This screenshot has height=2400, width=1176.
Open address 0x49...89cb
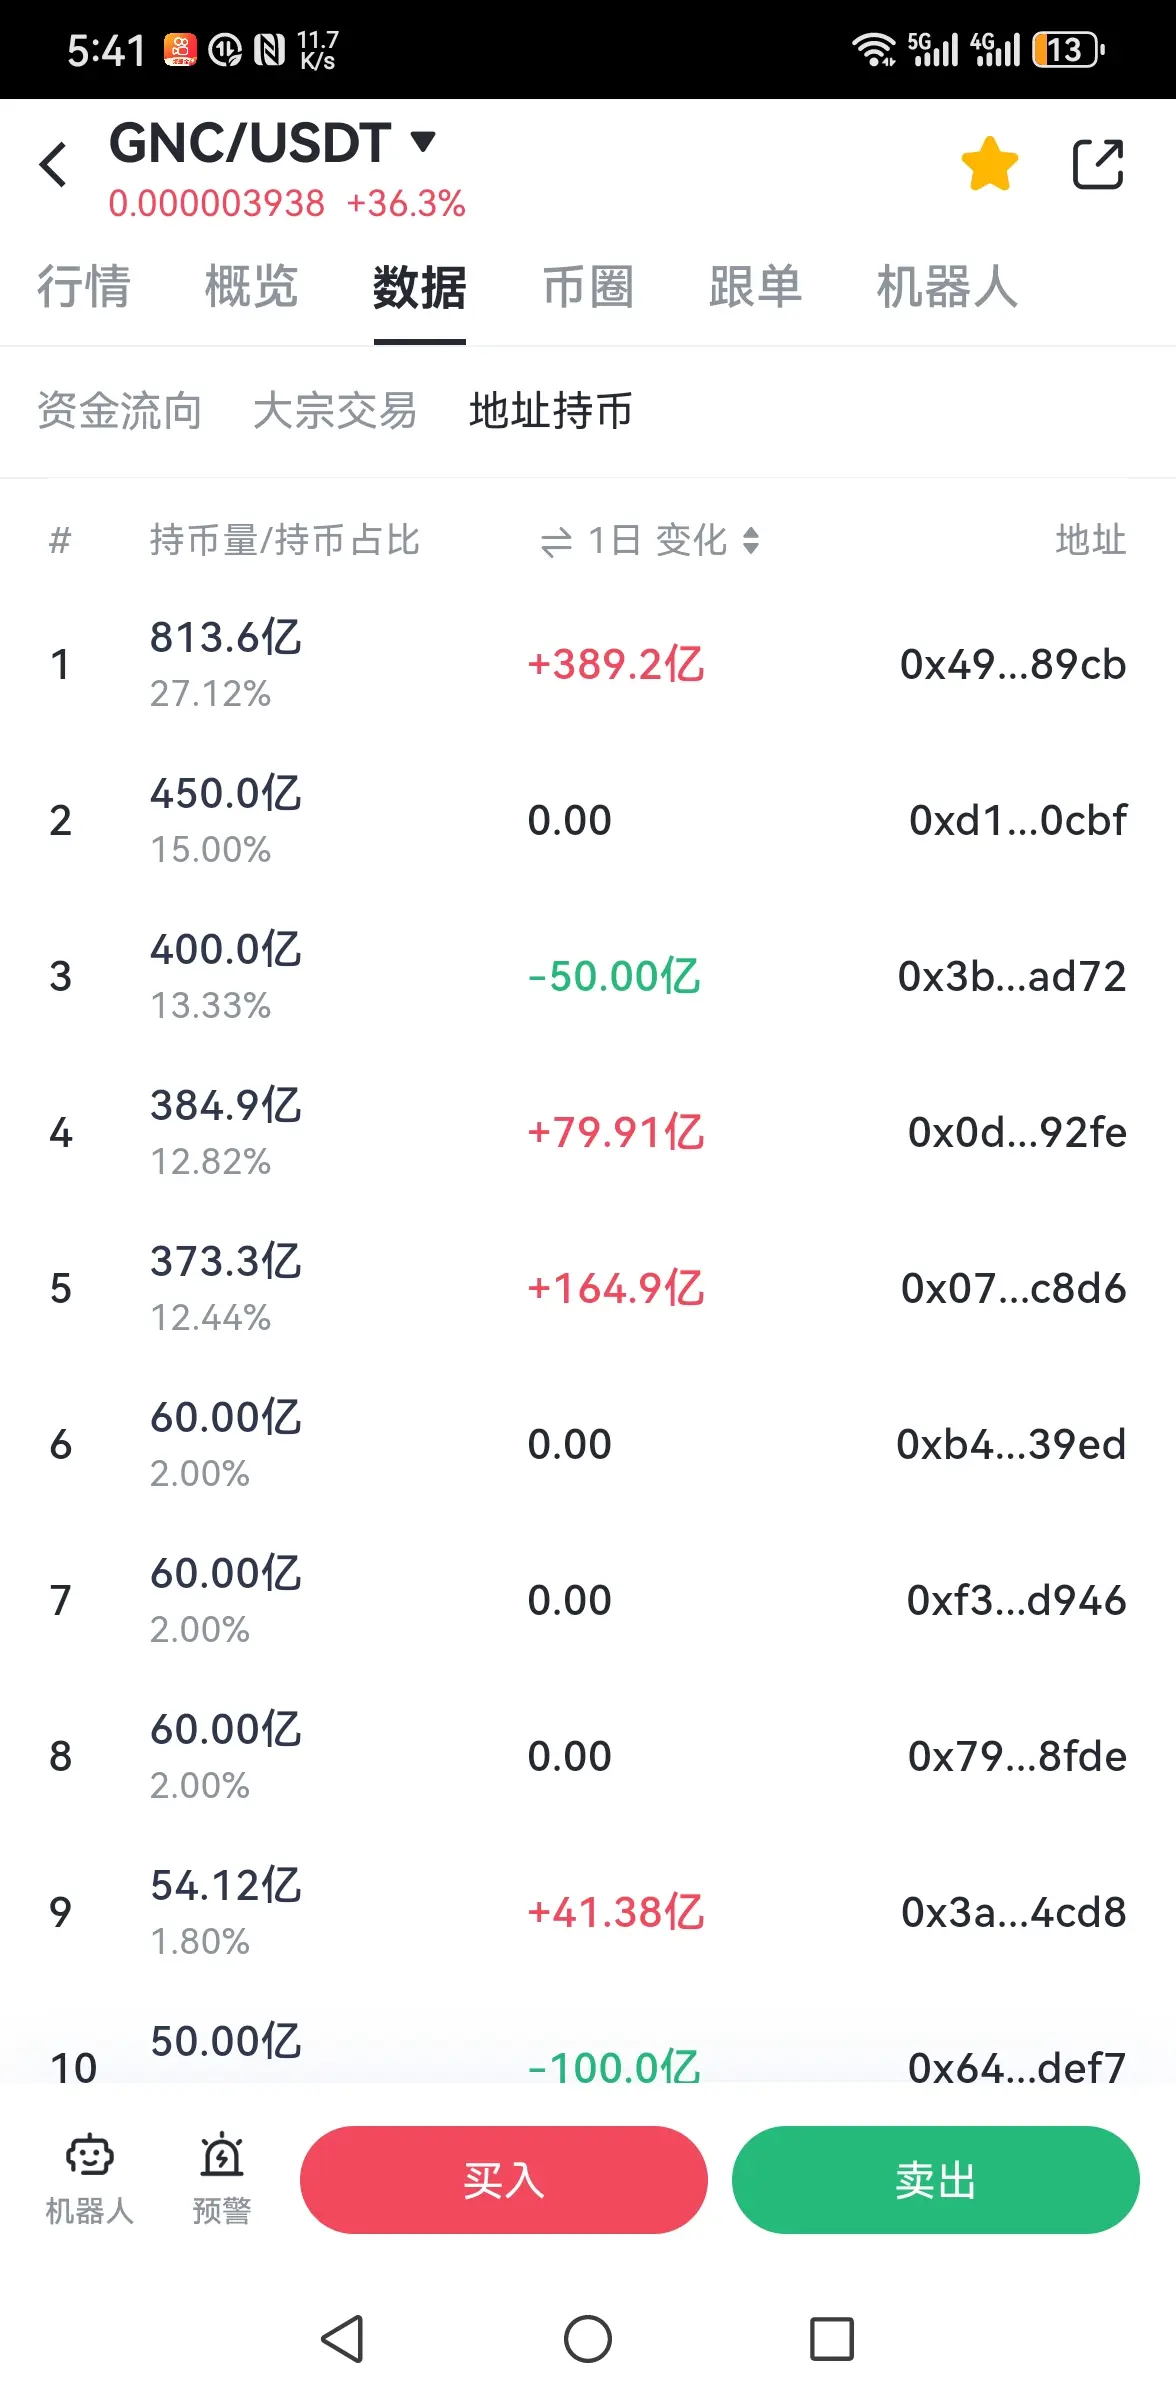[x=1013, y=665]
